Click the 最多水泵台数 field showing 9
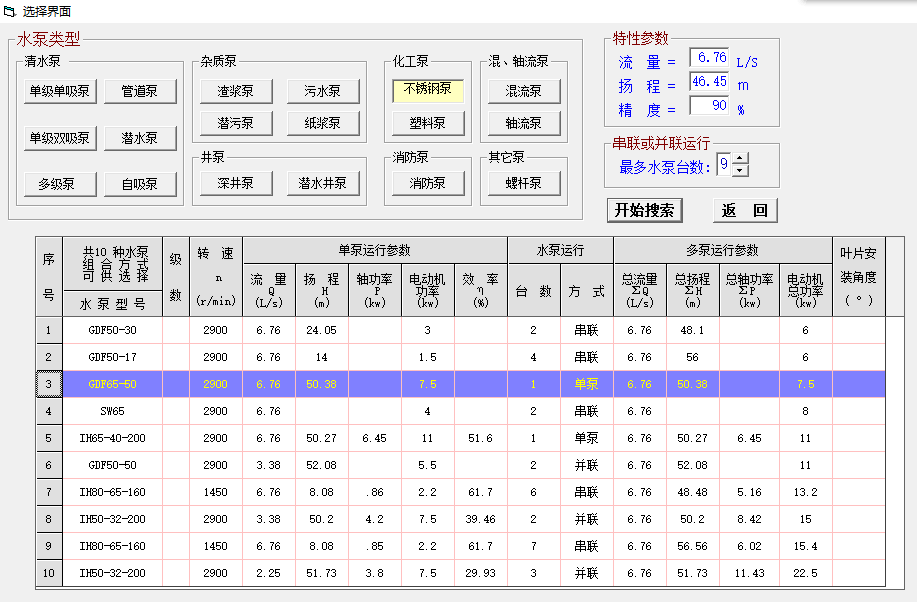Screen dimensions: 917x602 coord(724,164)
